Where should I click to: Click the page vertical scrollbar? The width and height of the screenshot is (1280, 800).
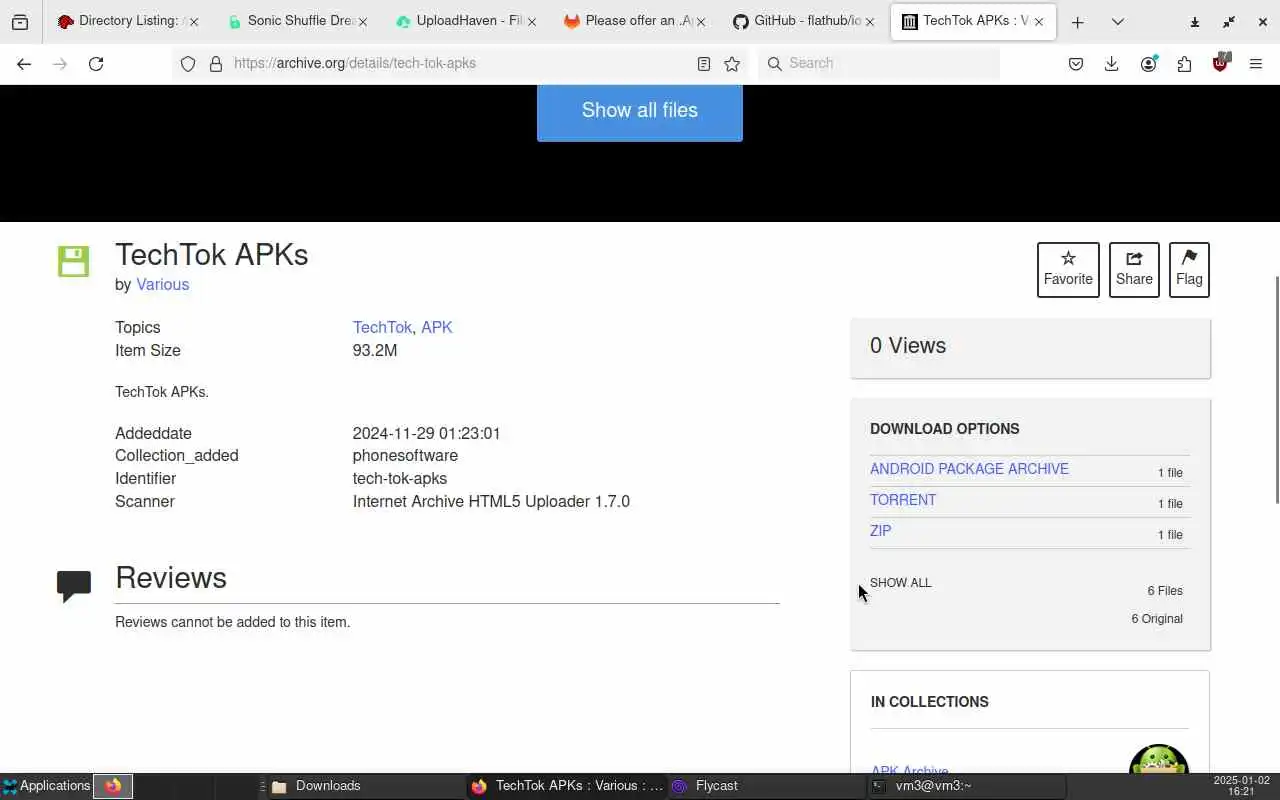[1276, 390]
